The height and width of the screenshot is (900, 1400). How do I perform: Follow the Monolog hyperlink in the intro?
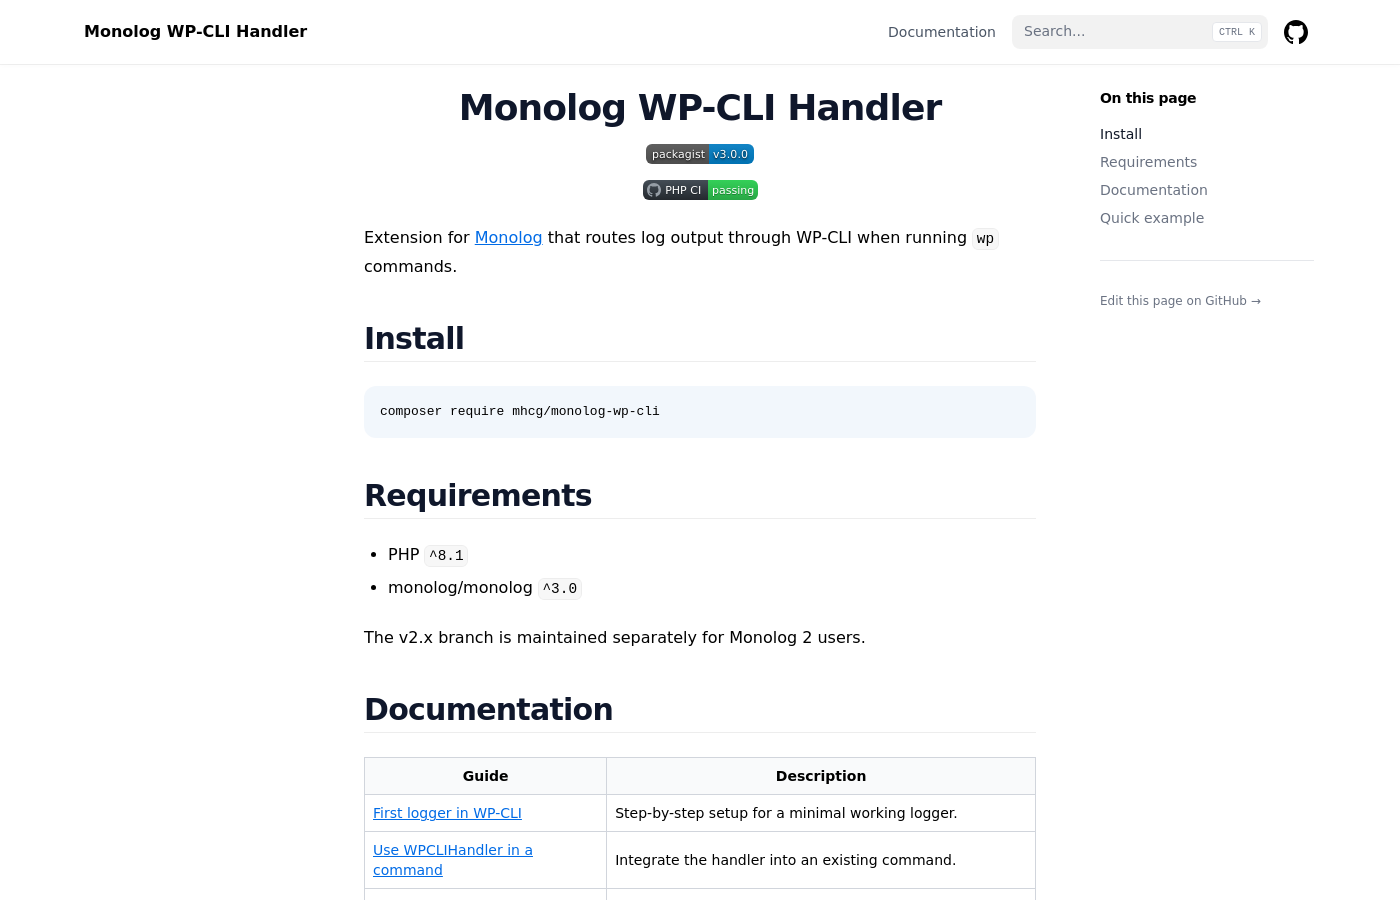(508, 237)
